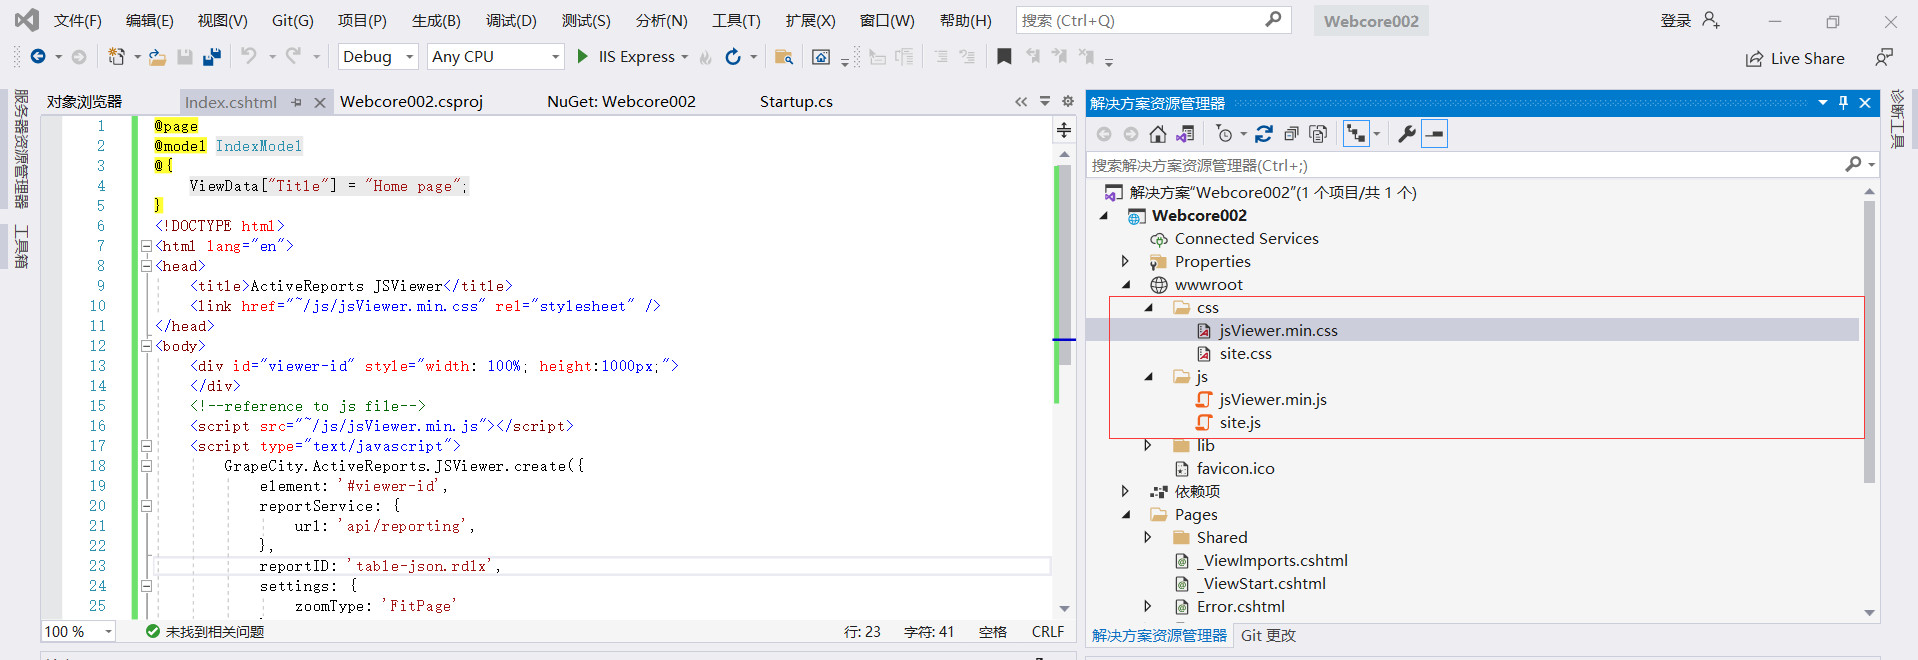This screenshot has width=1918, height=660.
Task: Select jsViewer.min.css file
Action: click(x=1278, y=331)
